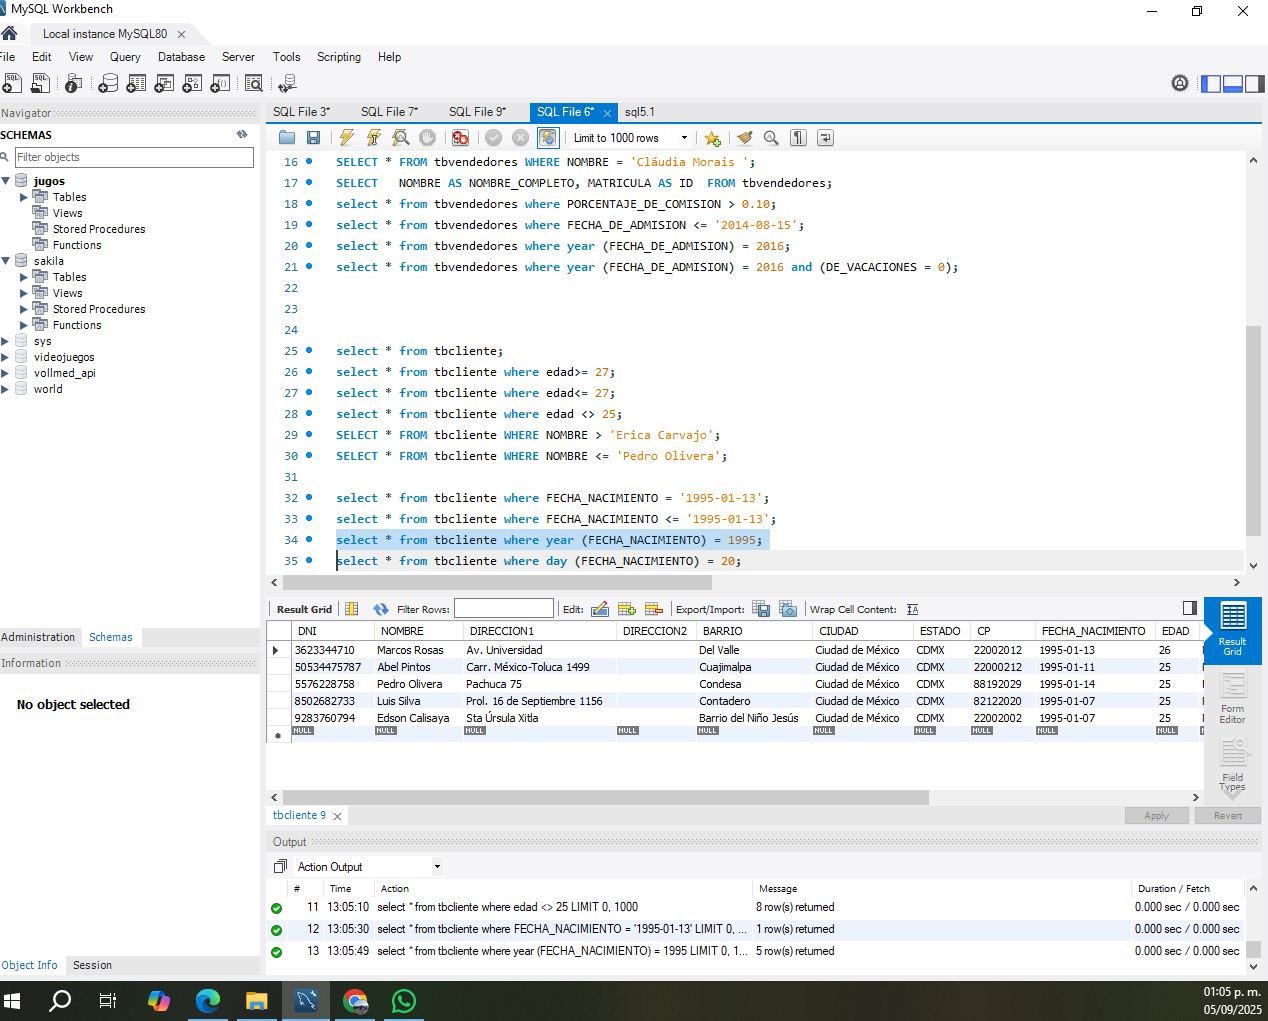This screenshot has height=1021, width=1268.
Task: Reconnect to the DBMS
Action: point(288,83)
